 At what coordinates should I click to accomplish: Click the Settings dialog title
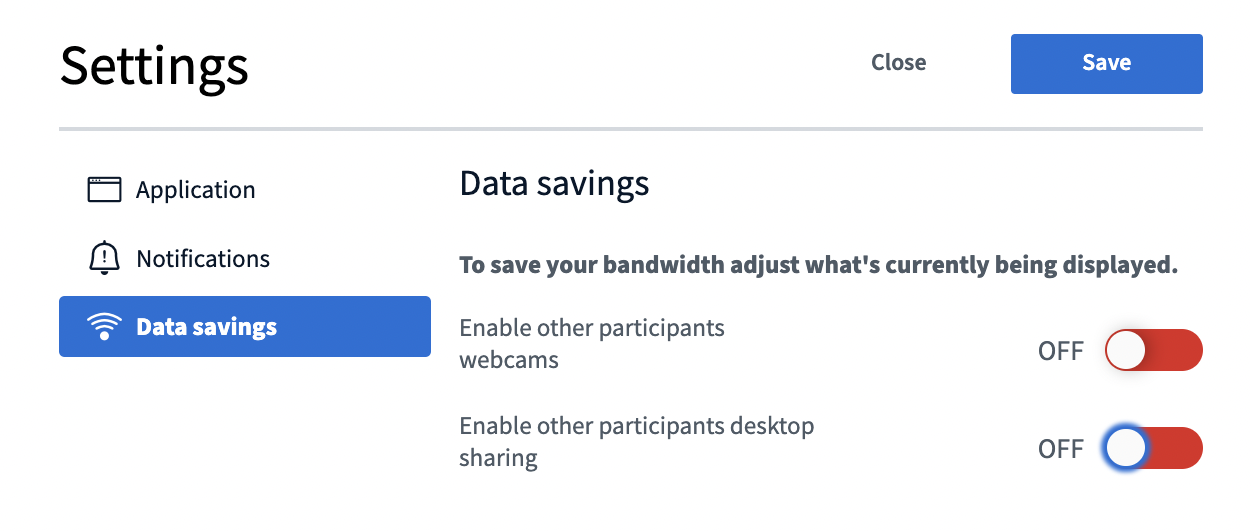pyautogui.click(x=154, y=66)
